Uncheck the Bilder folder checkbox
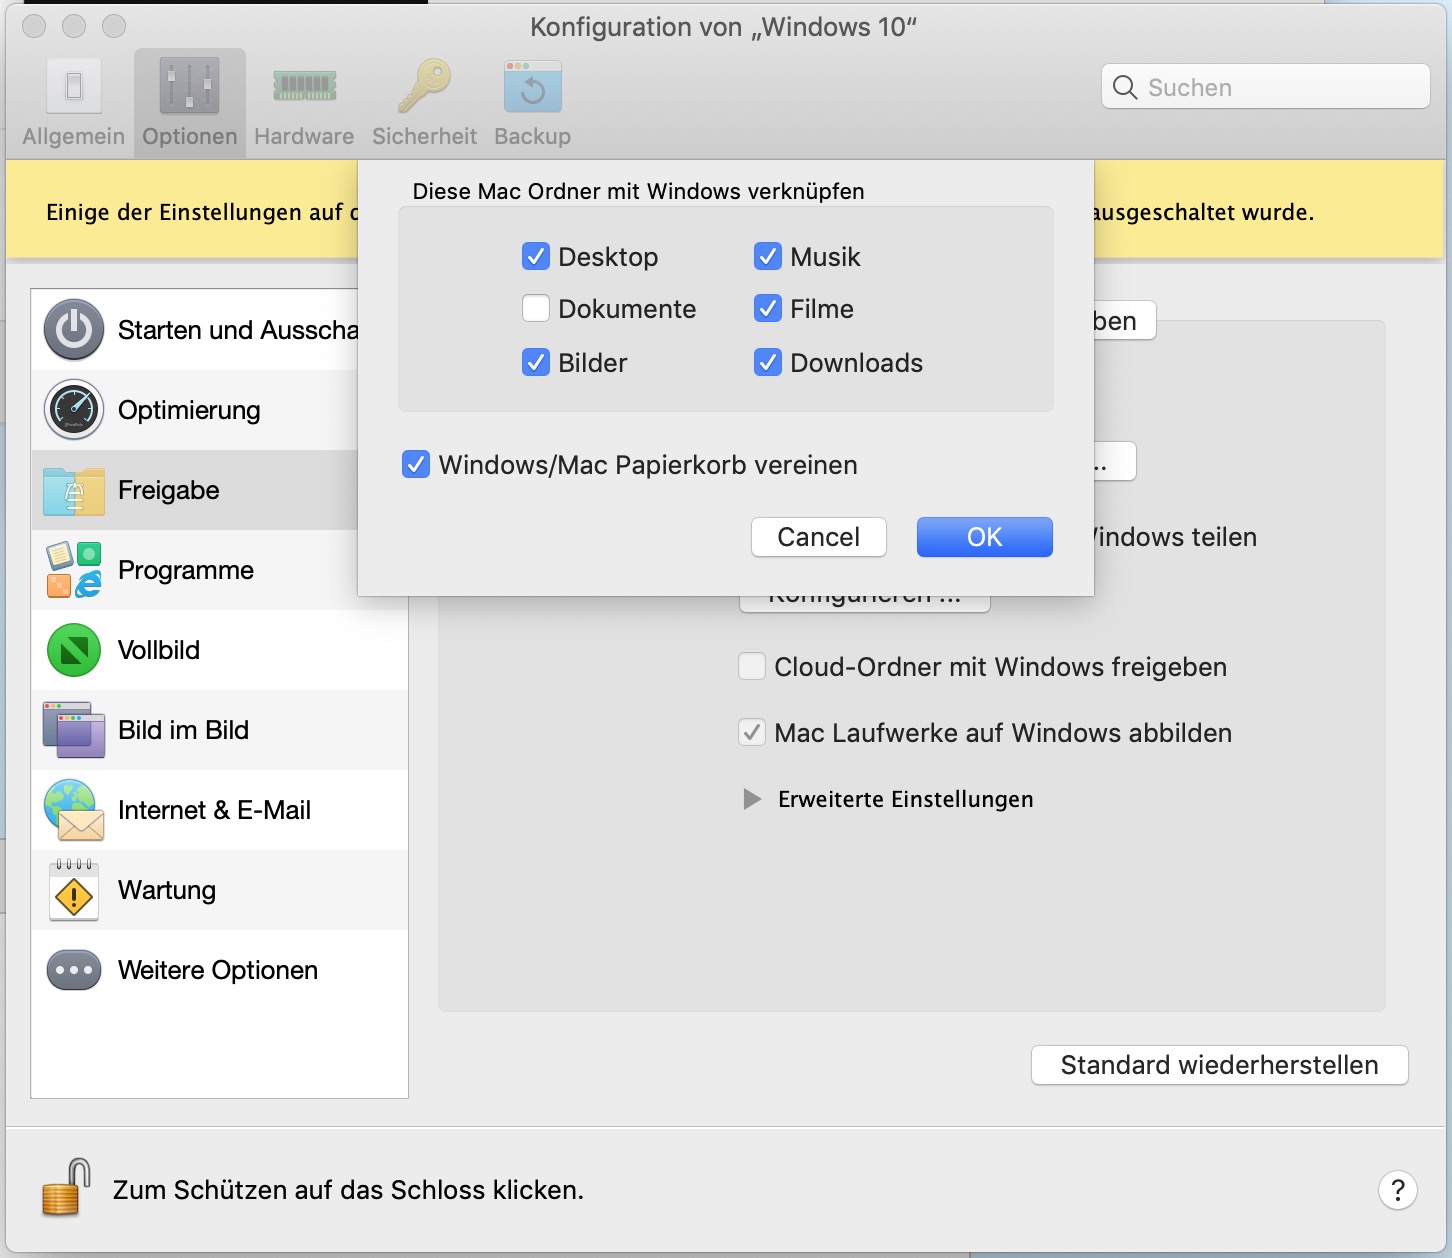 (x=536, y=362)
